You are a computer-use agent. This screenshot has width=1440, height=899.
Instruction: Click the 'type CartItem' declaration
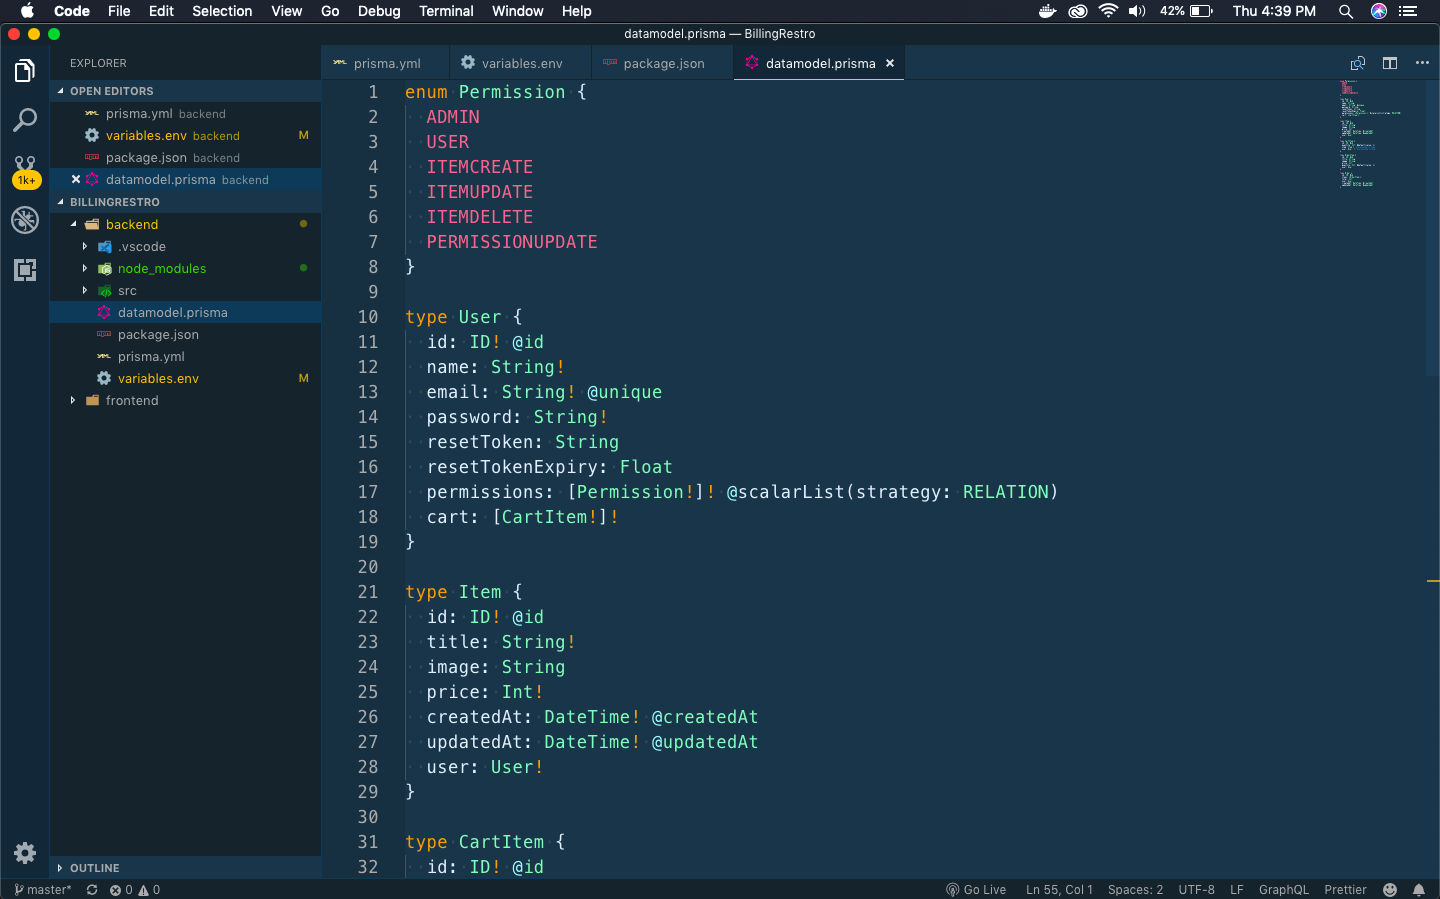click(486, 842)
